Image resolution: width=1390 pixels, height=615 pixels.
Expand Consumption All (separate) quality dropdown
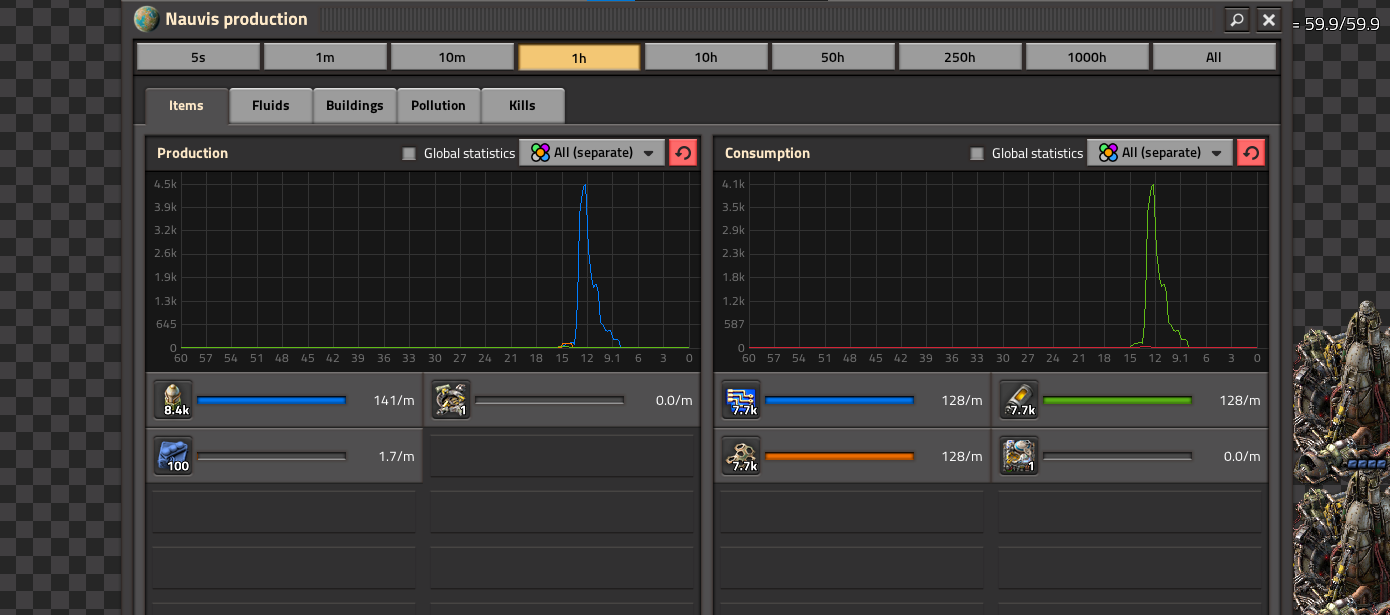click(x=1160, y=153)
